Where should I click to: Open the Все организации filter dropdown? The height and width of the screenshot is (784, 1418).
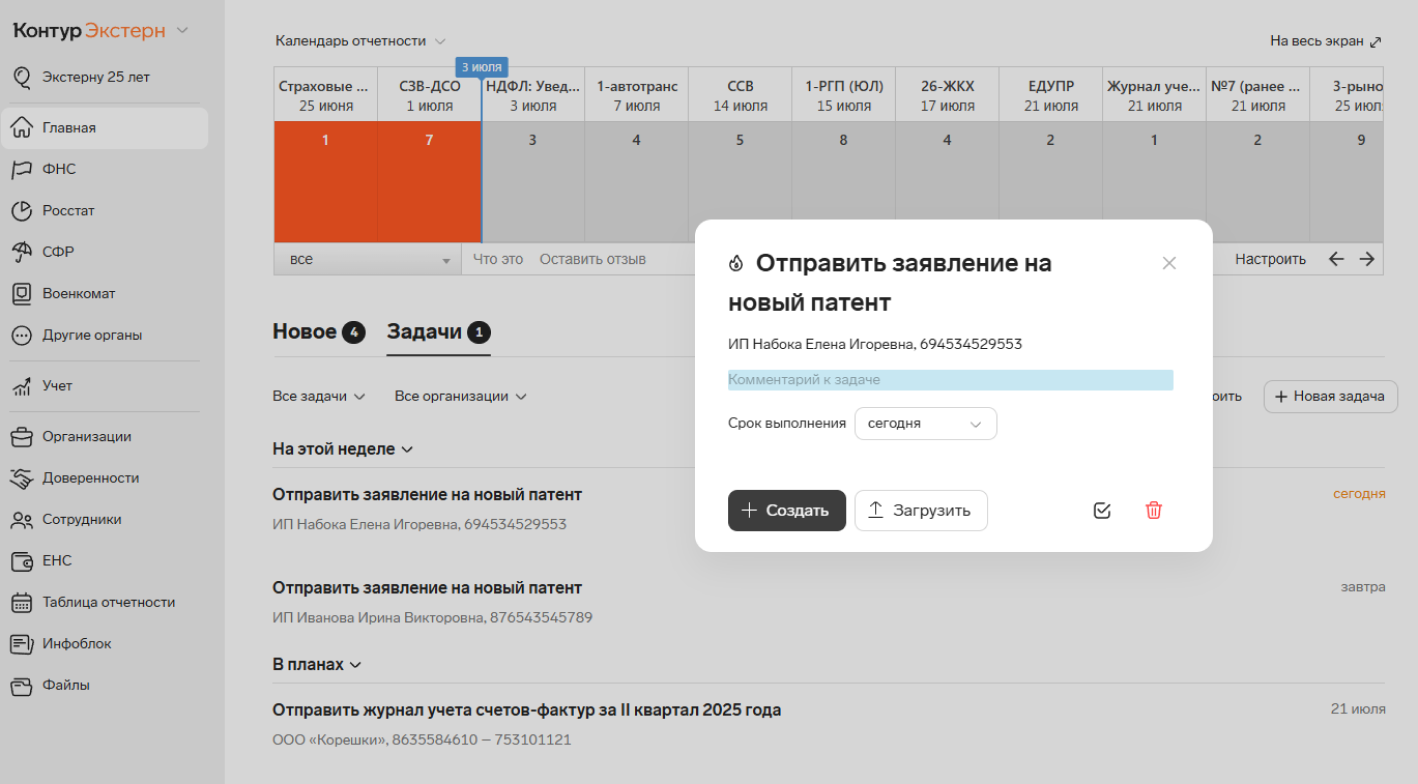(460, 396)
